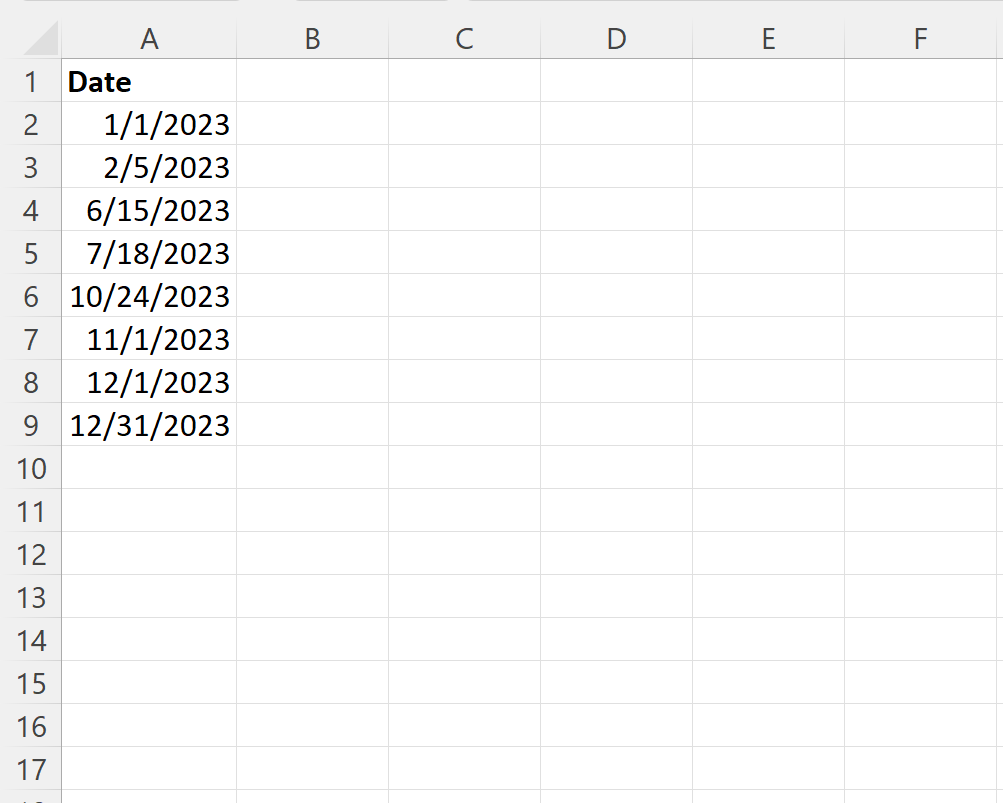Select column C header
The height and width of the screenshot is (803, 1003).
pyautogui.click(x=464, y=39)
